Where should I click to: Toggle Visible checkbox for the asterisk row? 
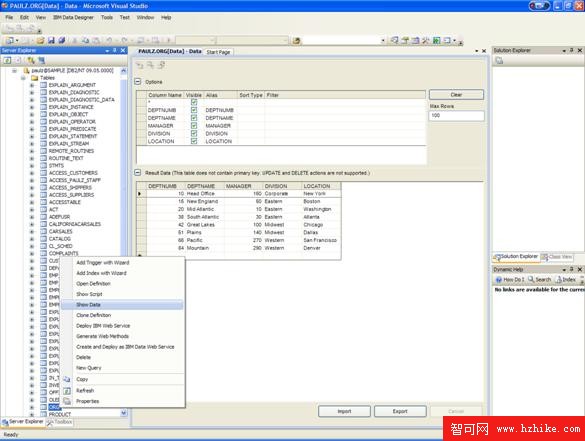194,102
